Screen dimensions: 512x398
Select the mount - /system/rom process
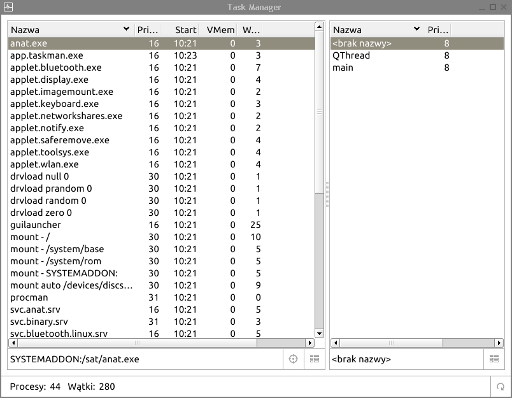click(161, 261)
